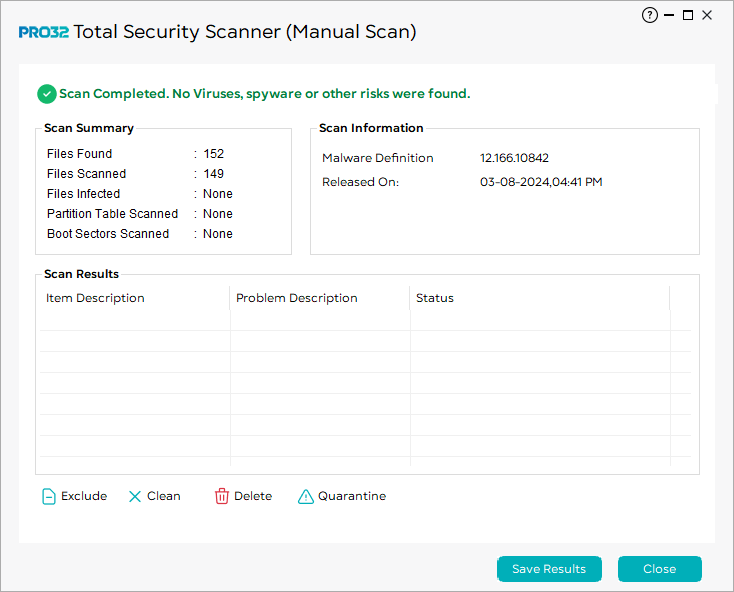
Task: Maximize the scanner window
Action: (x=688, y=15)
